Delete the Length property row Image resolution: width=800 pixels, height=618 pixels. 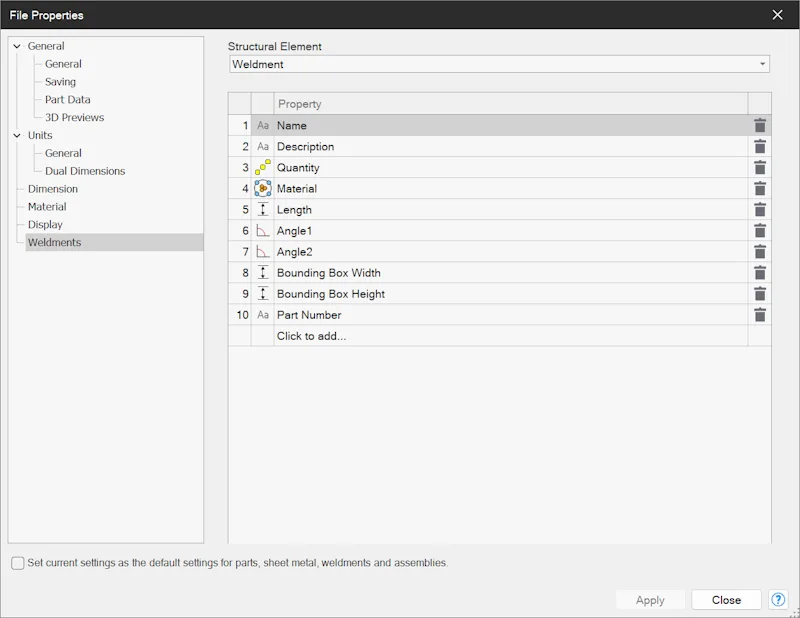point(760,210)
